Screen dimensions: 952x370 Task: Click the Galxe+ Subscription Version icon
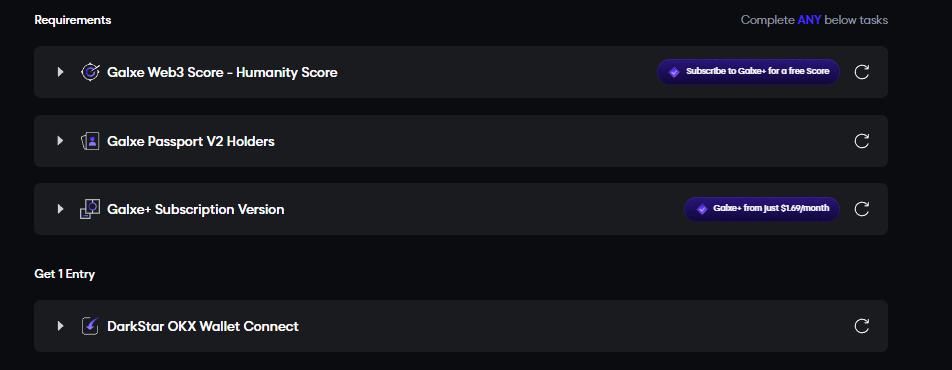(x=90, y=210)
